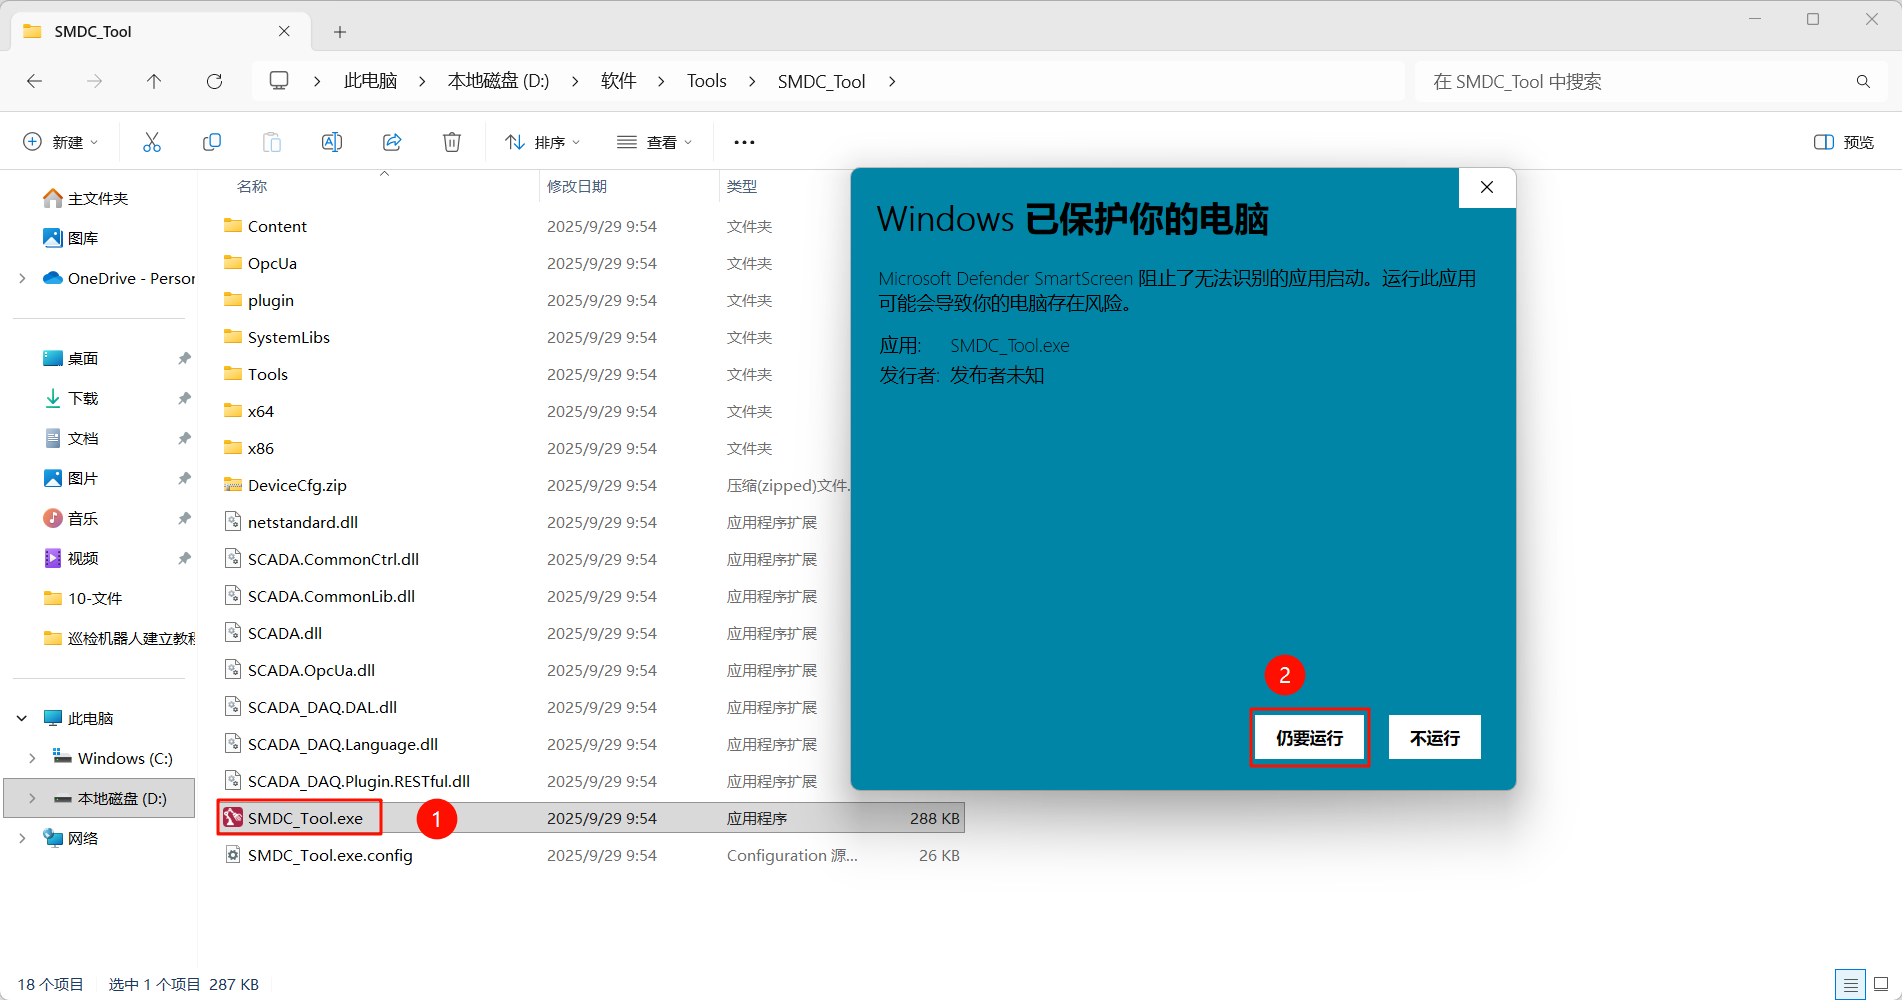Viewport: 1902px width, 1000px height.
Task: Select SMDC_Tool.exe.config file
Action: (330, 855)
